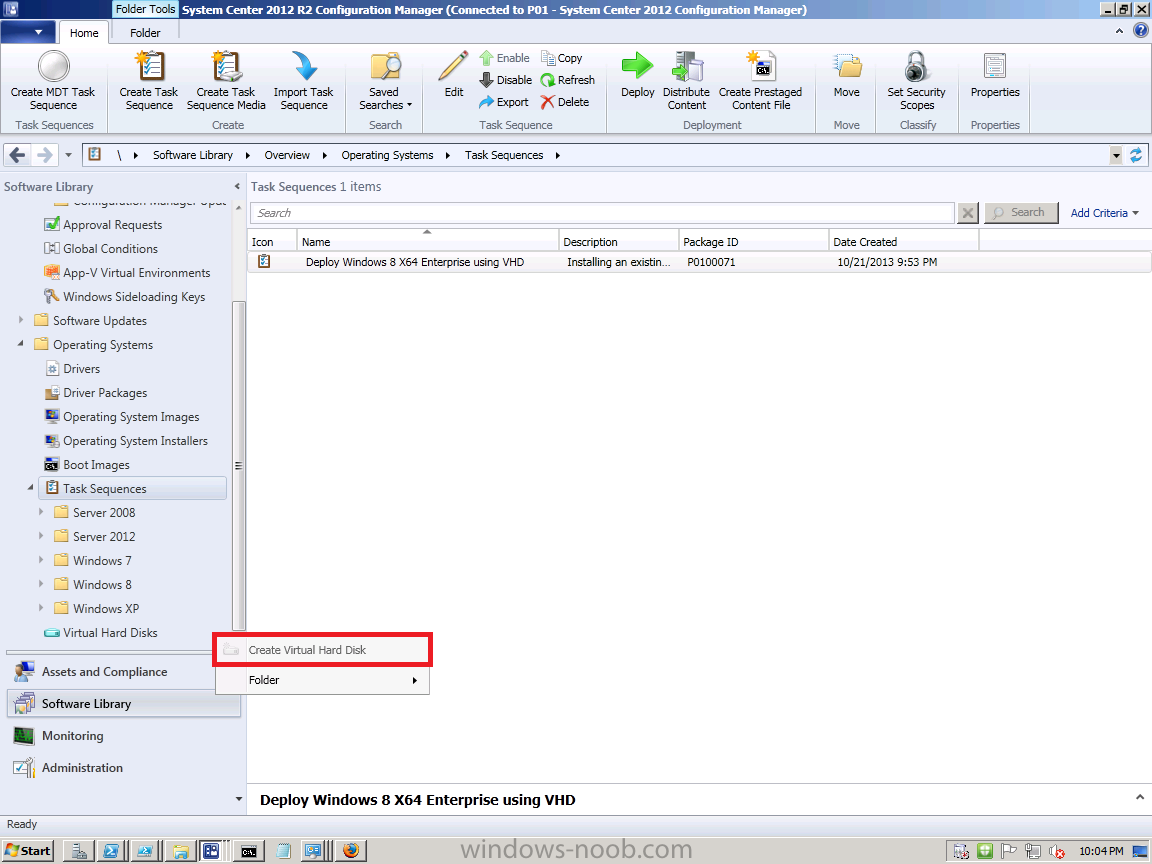Screen dimensions: 1152x864
Task: Clear the search with X button
Action: tap(968, 213)
